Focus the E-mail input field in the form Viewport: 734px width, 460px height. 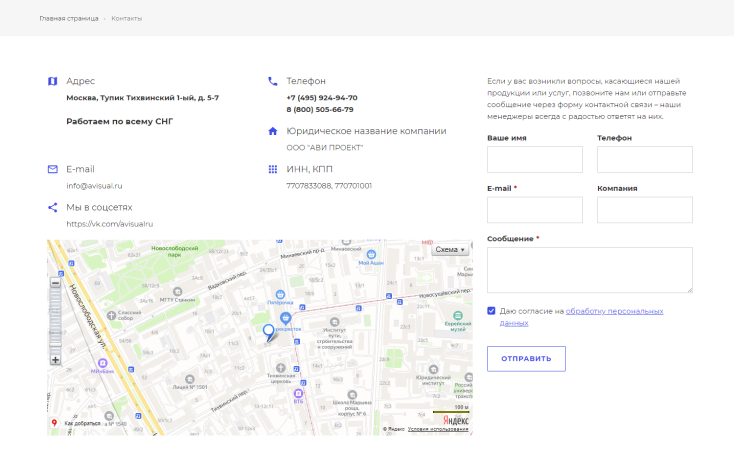[535, 210]
